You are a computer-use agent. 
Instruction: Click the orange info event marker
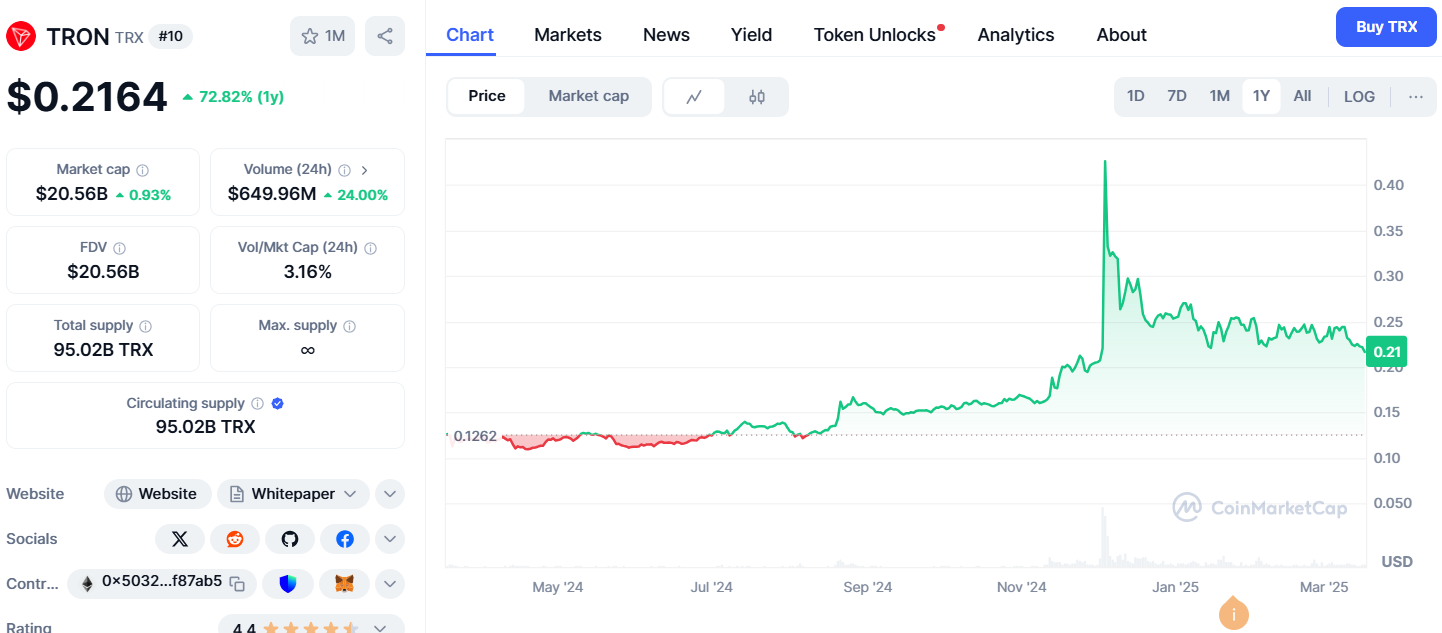(x=1234, y=613)
